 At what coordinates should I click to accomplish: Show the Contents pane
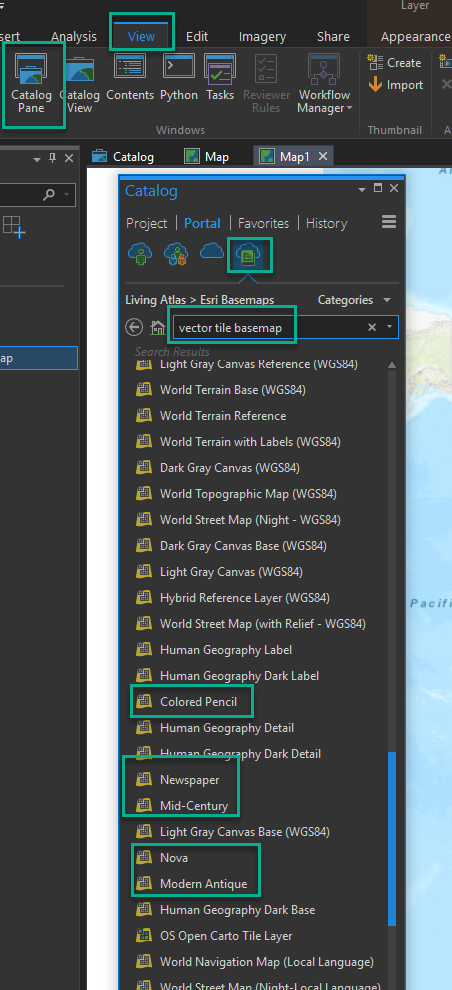click(130, 78)
